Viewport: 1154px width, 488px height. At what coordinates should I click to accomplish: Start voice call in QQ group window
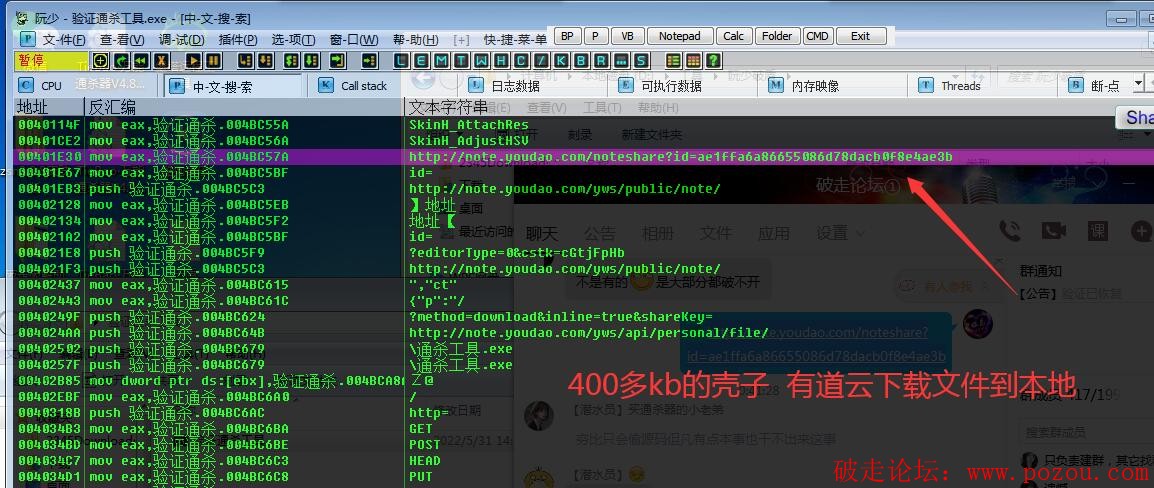pos(1010,231)
